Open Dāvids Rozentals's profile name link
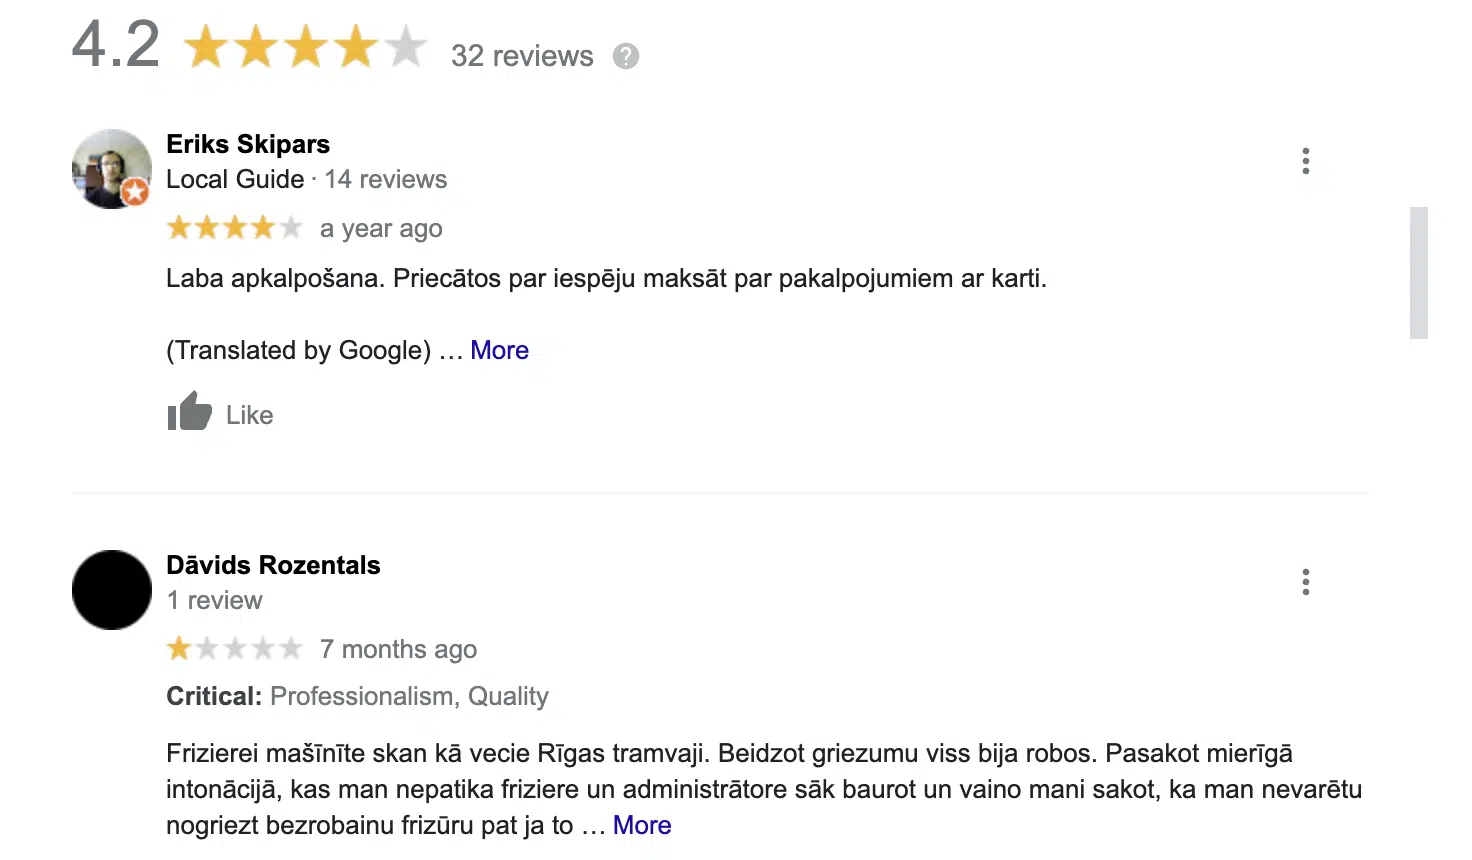Image resolution: width=1472 pixels, height=860 pixels. tap(273, 565)
